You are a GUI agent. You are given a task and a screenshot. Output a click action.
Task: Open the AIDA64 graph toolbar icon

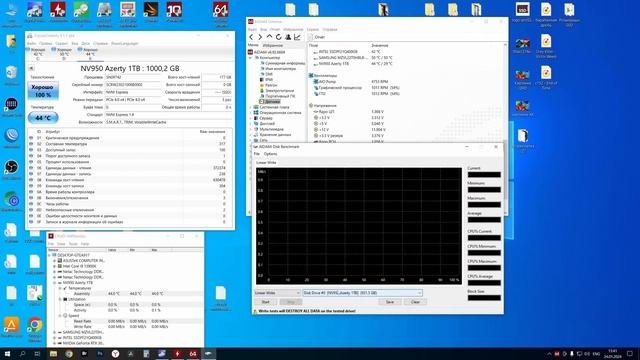coord(297,37)
